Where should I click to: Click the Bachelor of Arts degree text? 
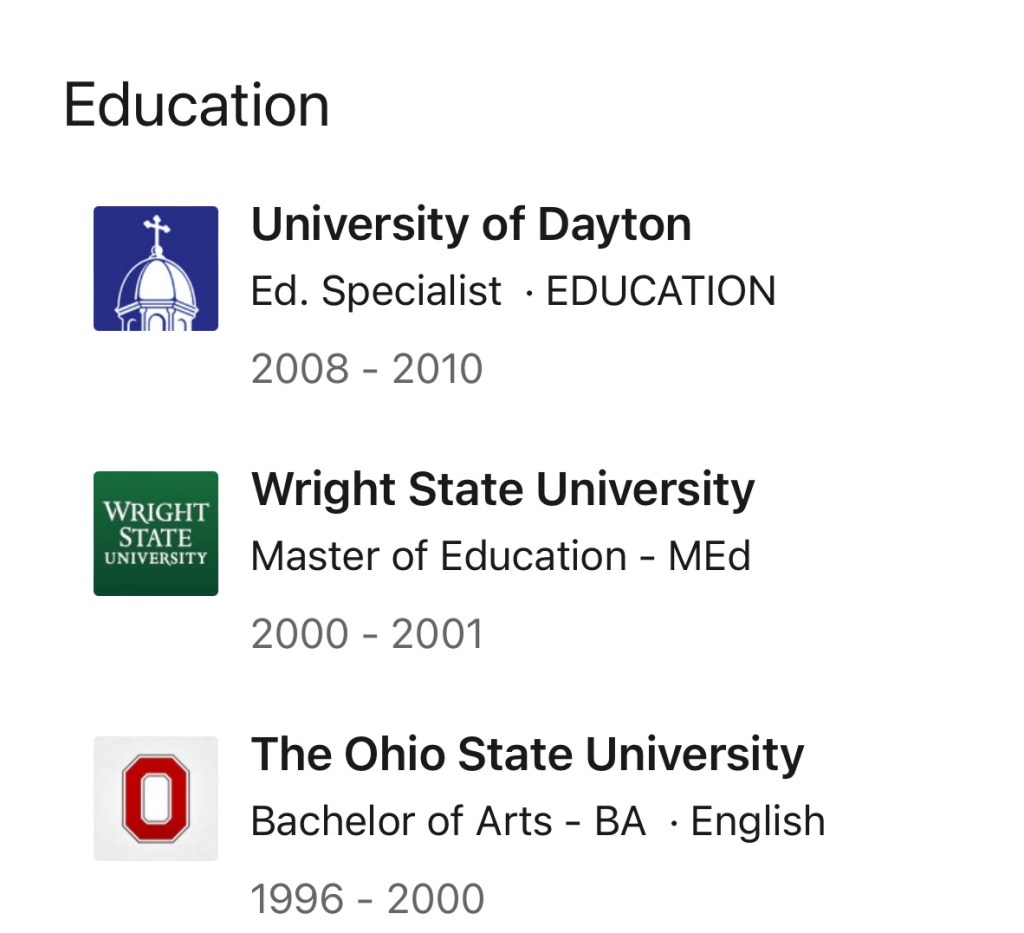click(x=401, y=821)
